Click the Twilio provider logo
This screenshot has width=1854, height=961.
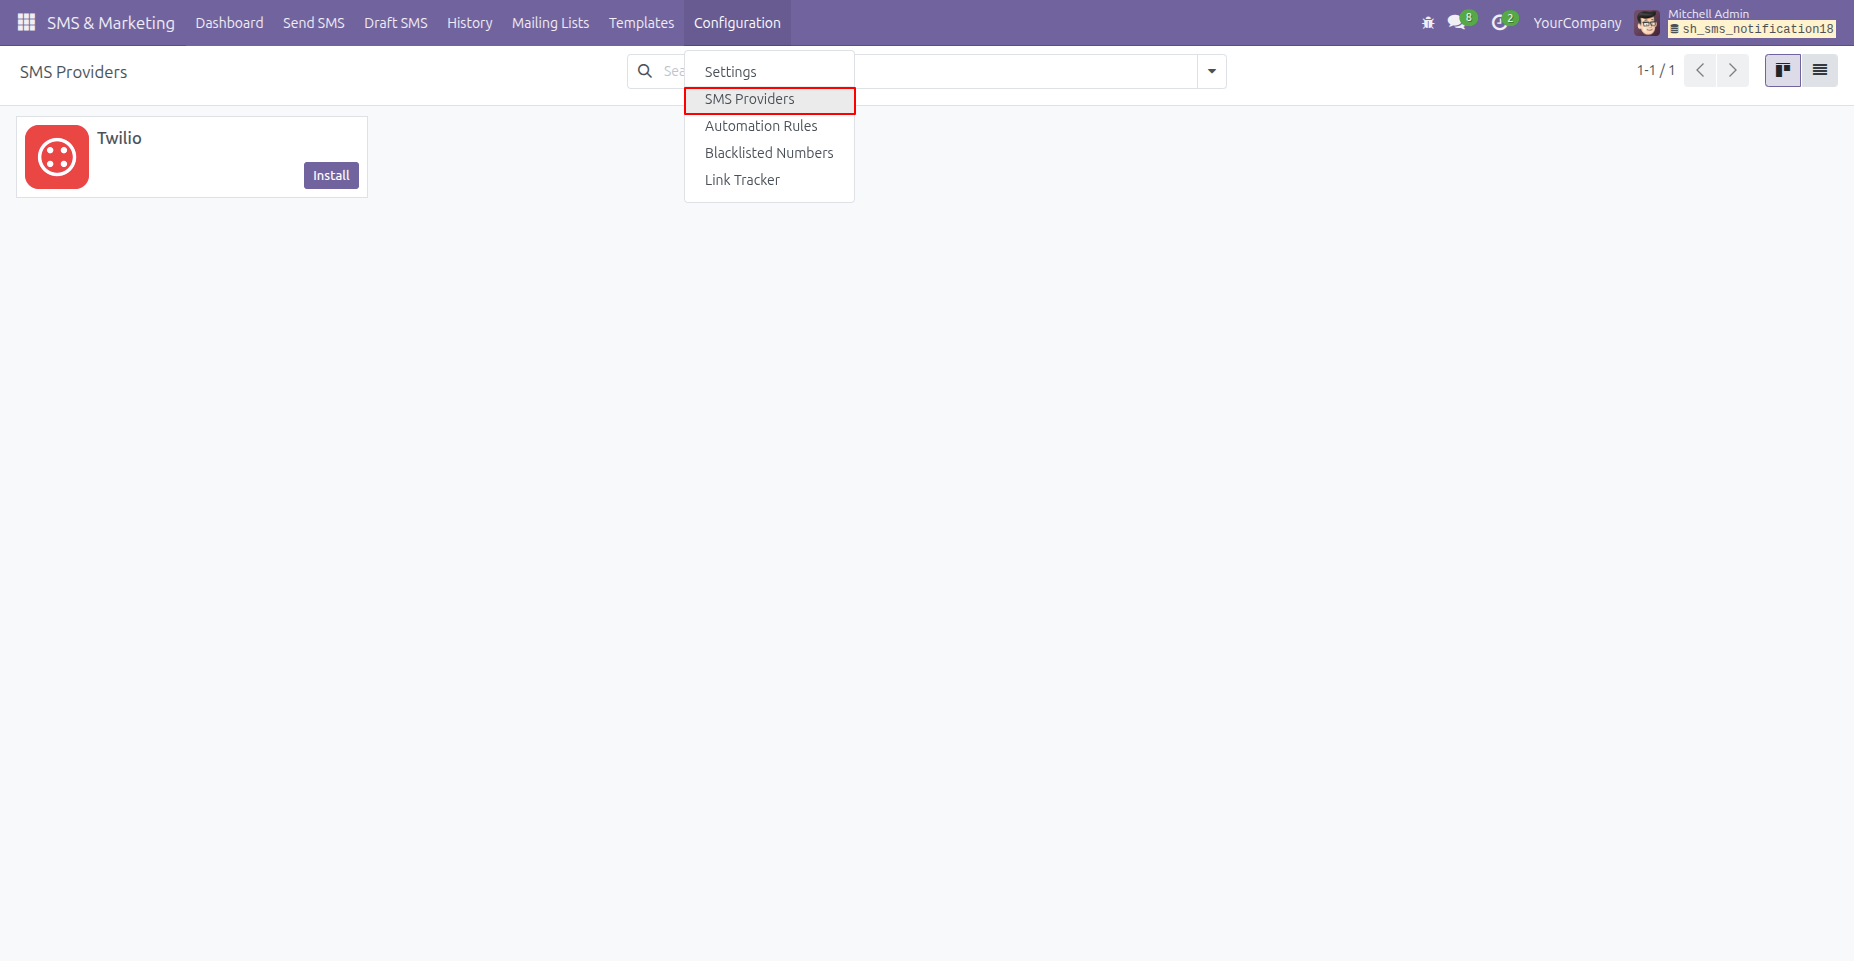[x=57, y=157]
